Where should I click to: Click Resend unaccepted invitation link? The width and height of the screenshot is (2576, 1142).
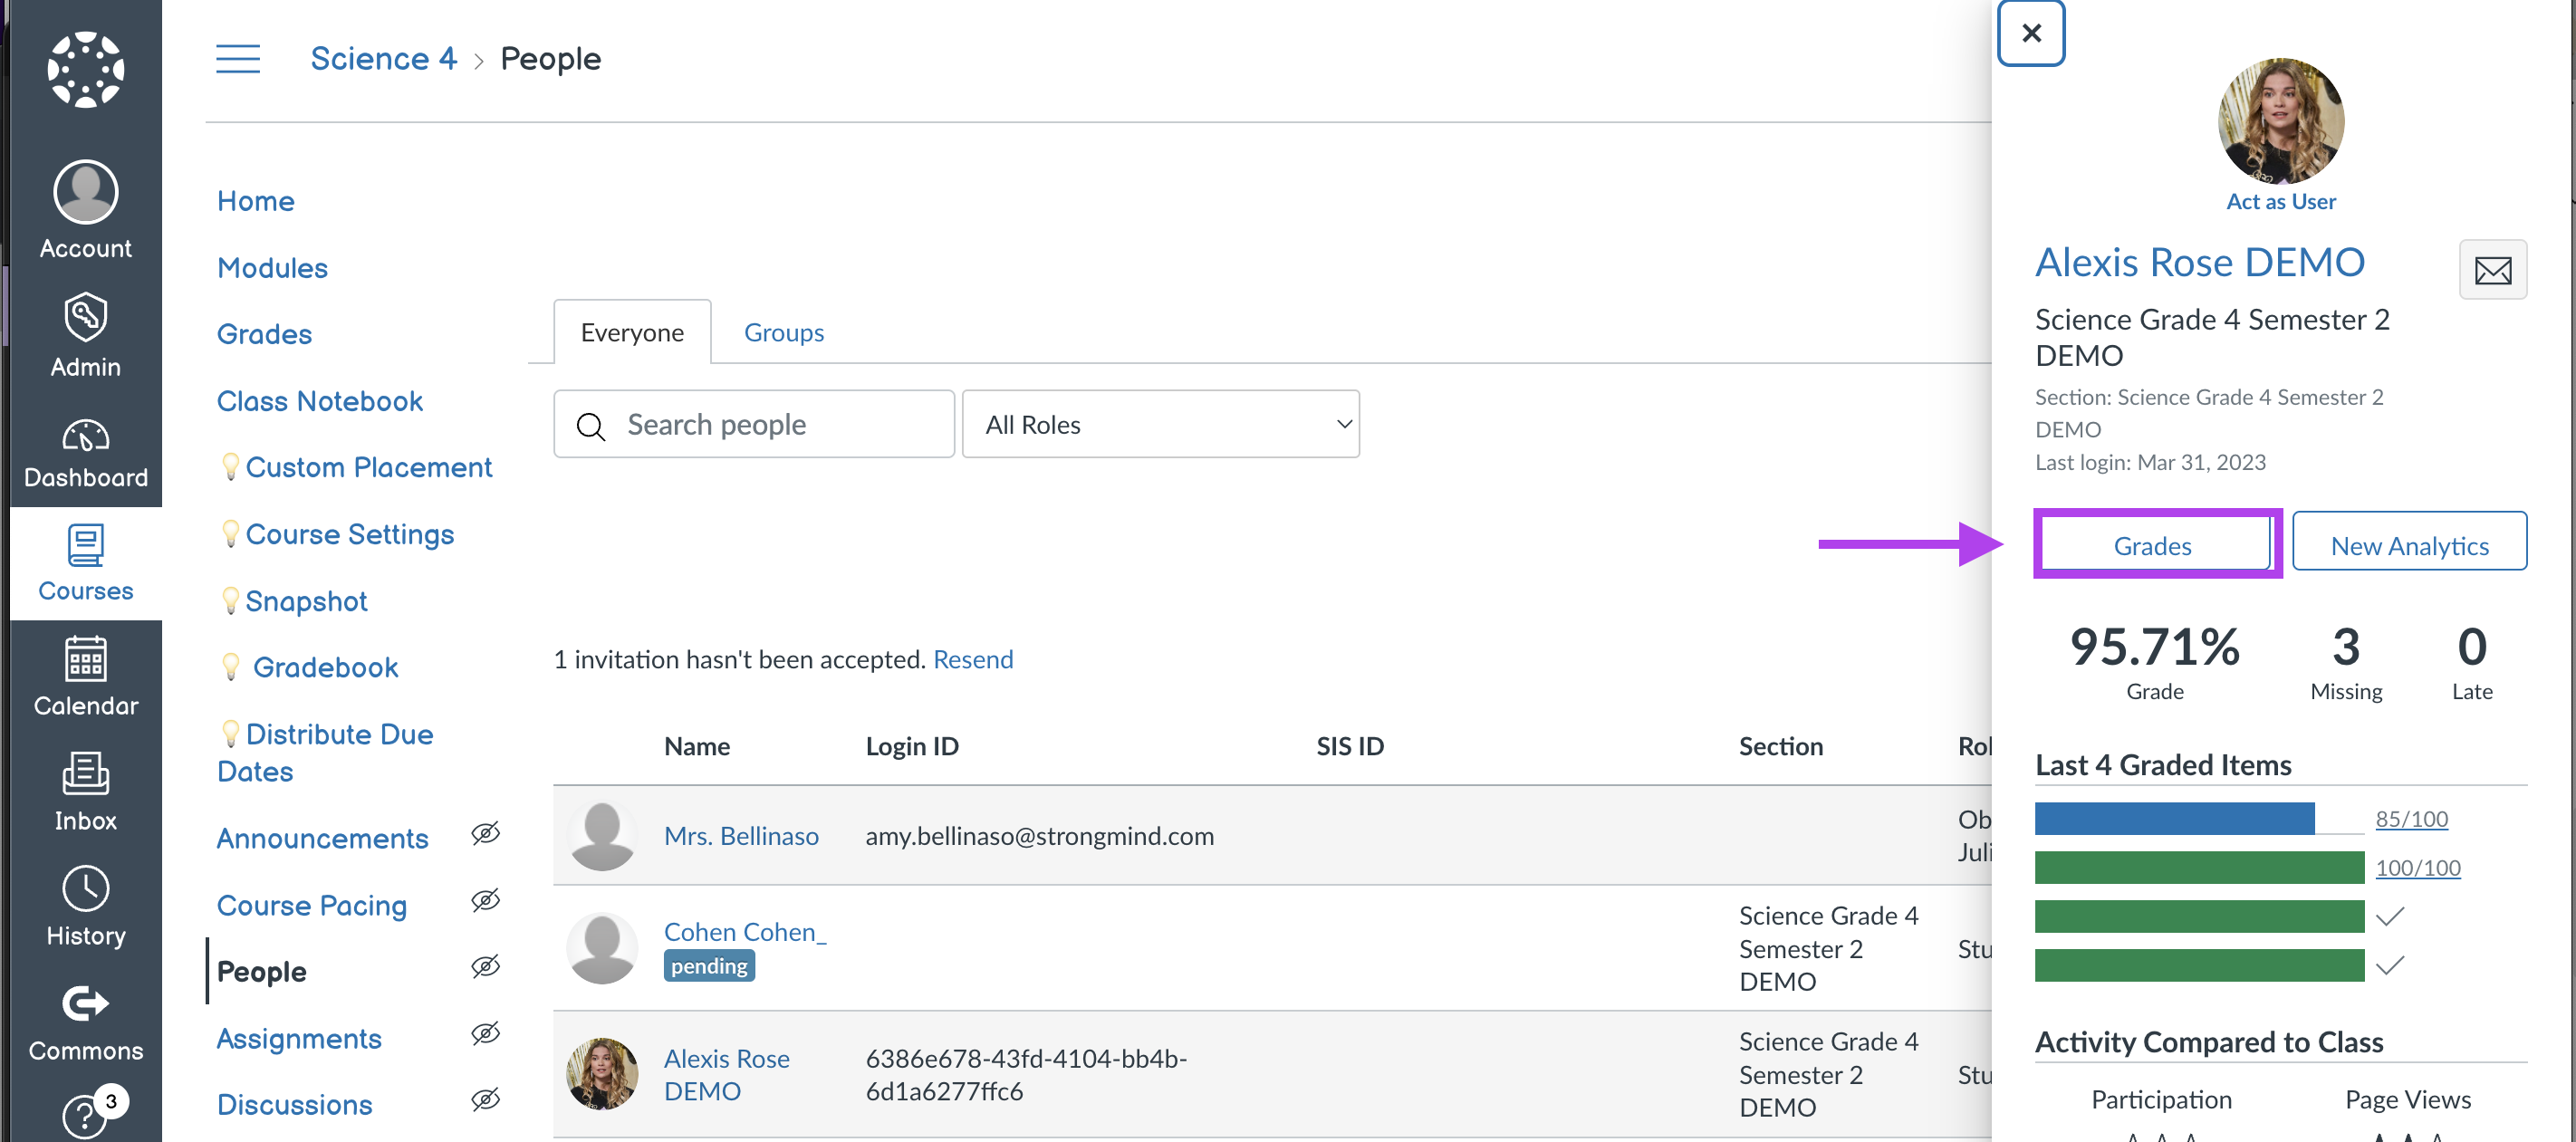(x=973, y=659)
